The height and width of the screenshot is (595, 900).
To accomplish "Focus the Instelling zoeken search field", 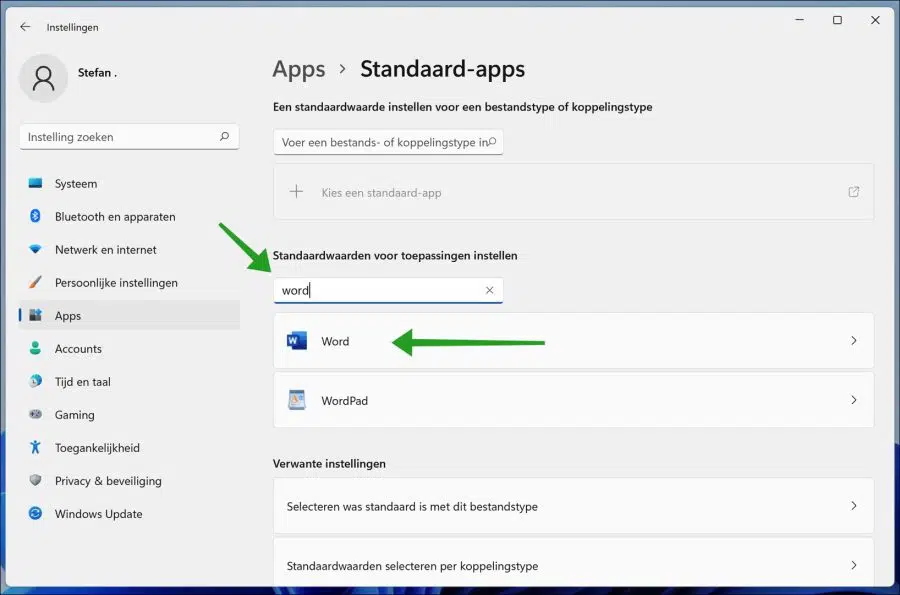I will coord(129,137).
